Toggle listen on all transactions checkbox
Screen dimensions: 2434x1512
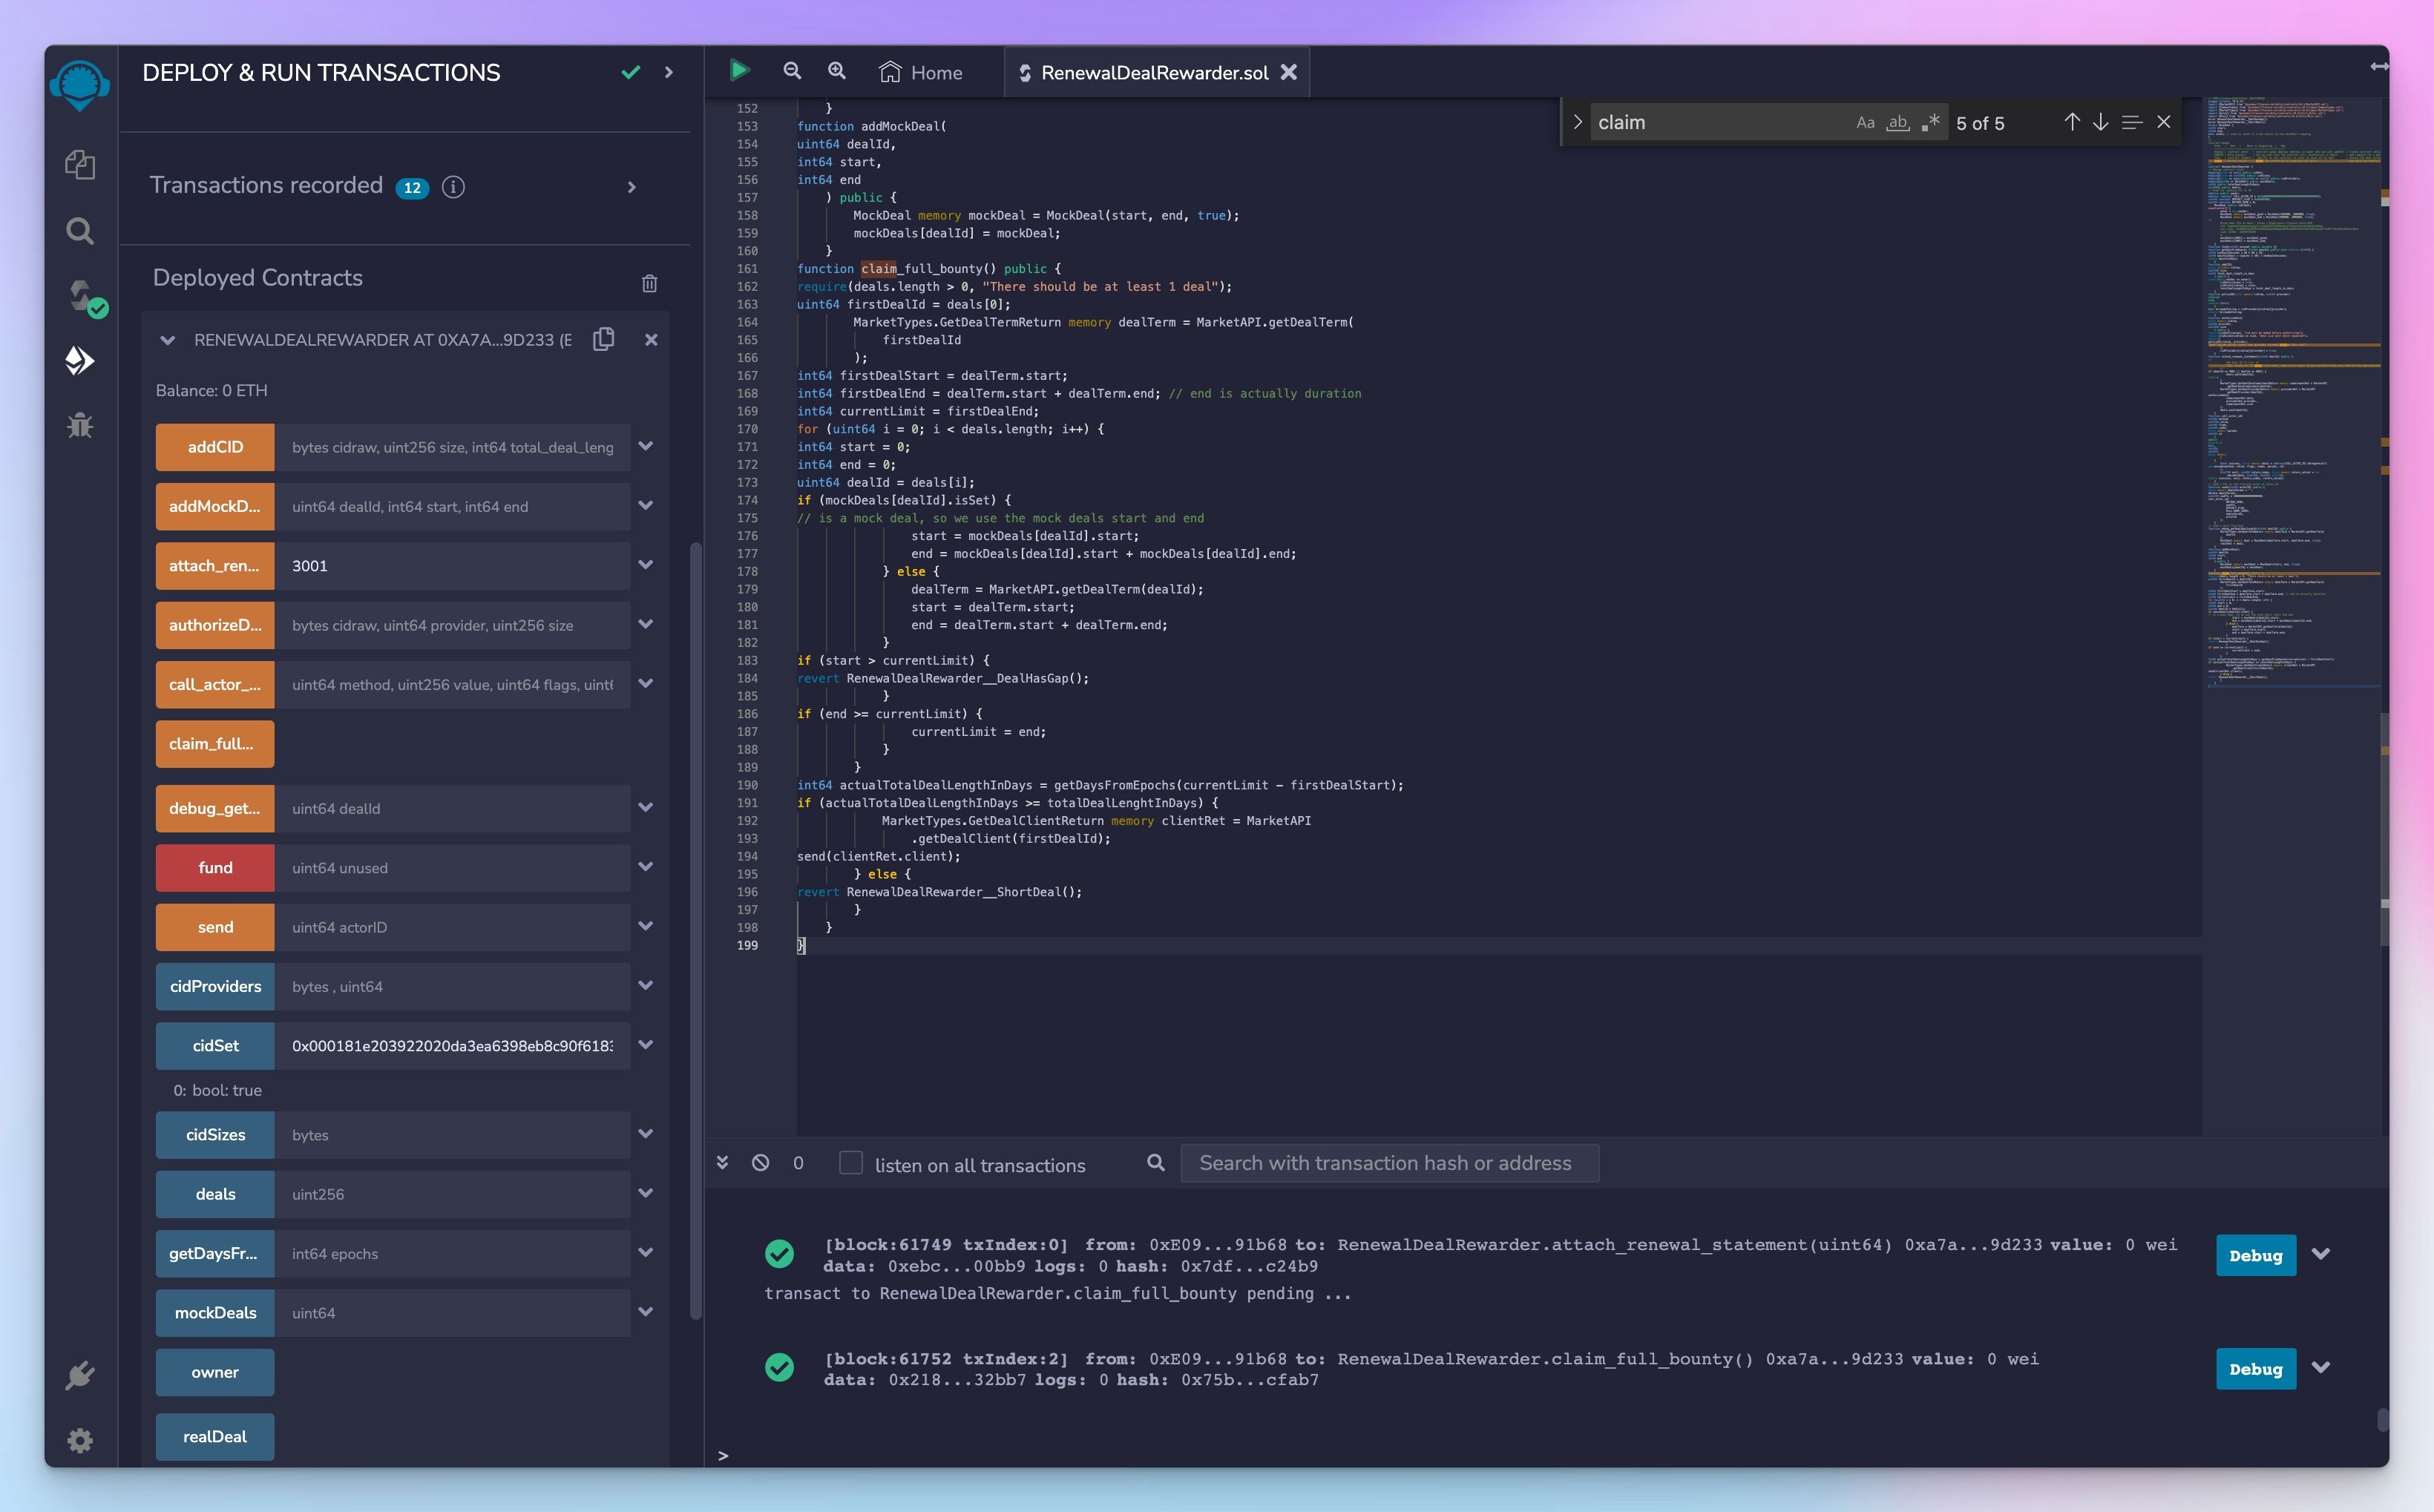(x=850, y=1163)
